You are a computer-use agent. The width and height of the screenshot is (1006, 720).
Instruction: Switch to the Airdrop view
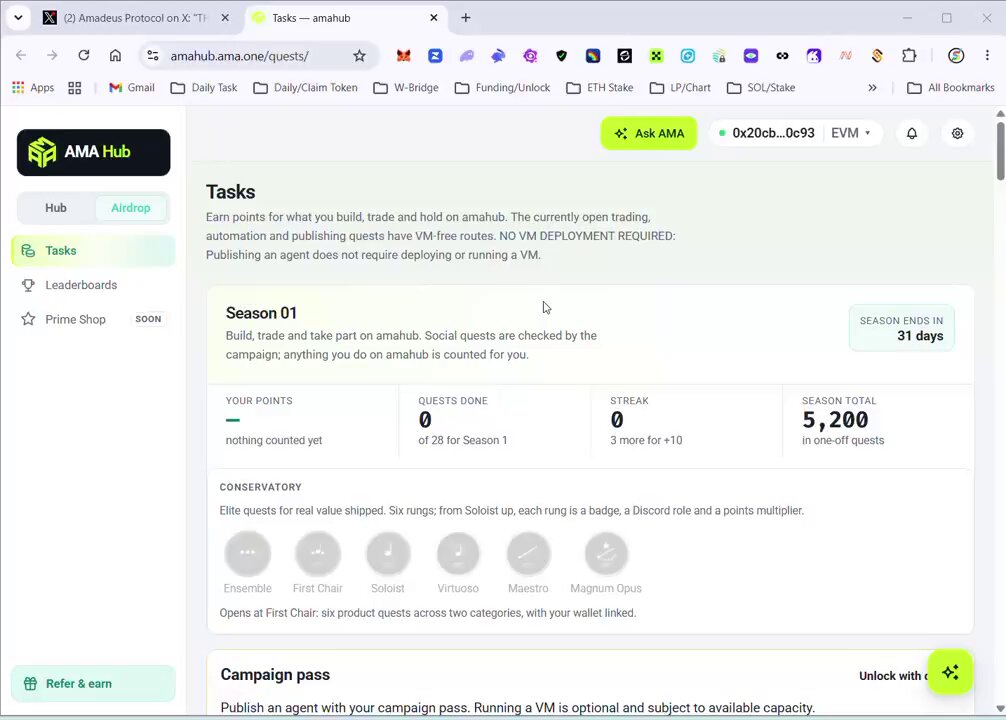pos(131,208)
